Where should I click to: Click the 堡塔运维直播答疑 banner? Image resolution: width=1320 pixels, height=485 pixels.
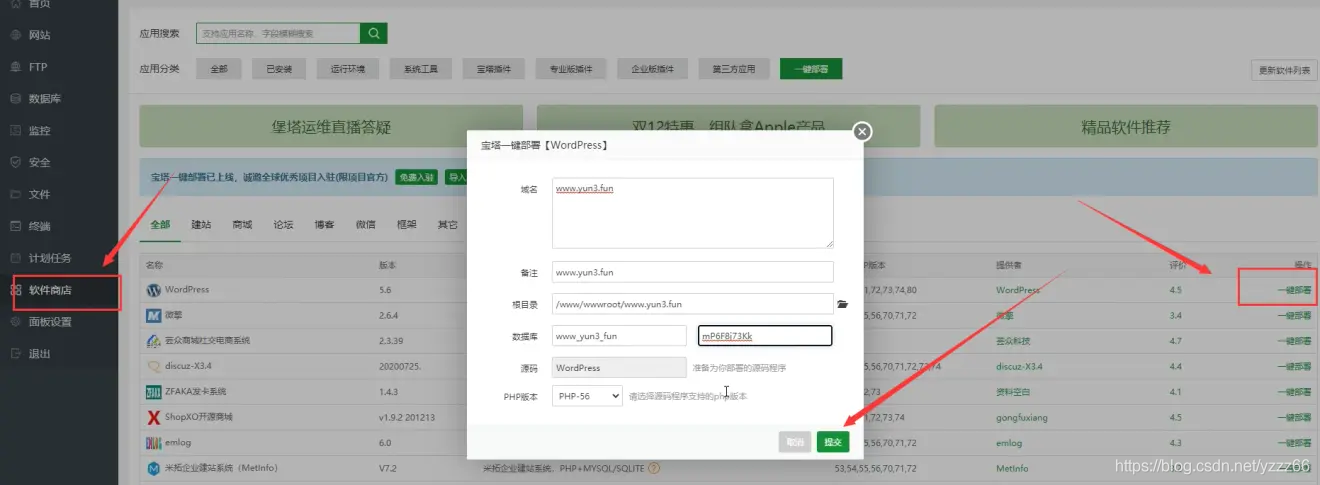pyautogui.click(x=331, y=126)
